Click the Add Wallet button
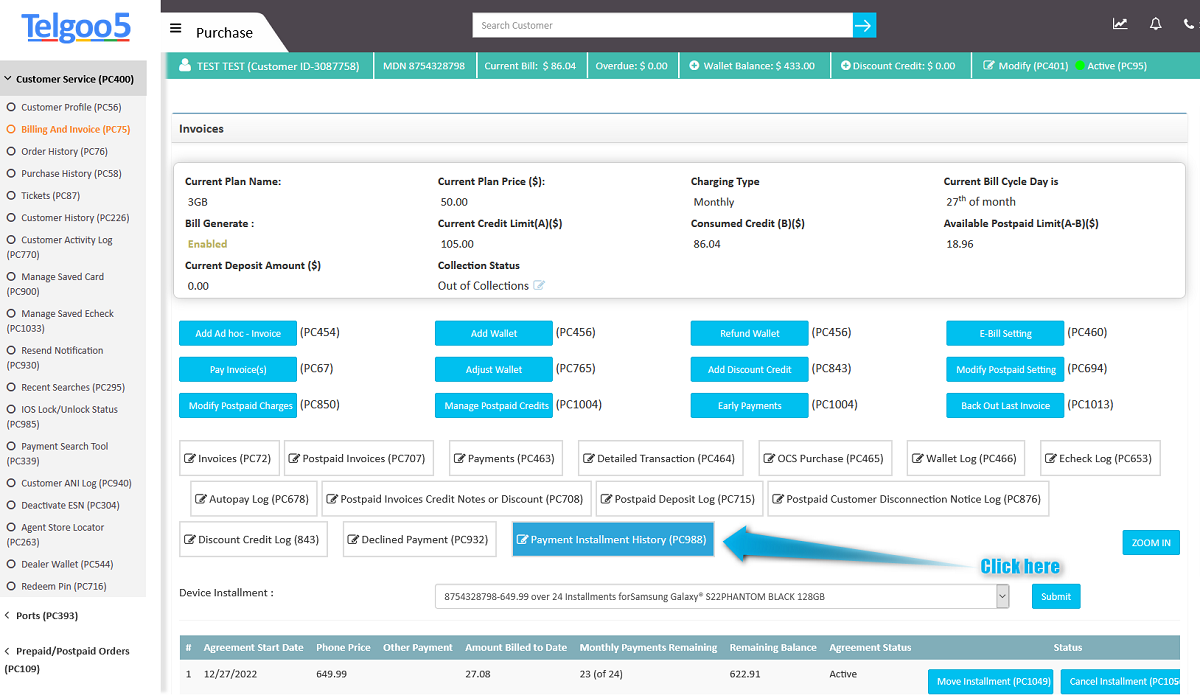1200x698 pixels. coord(494,333)
